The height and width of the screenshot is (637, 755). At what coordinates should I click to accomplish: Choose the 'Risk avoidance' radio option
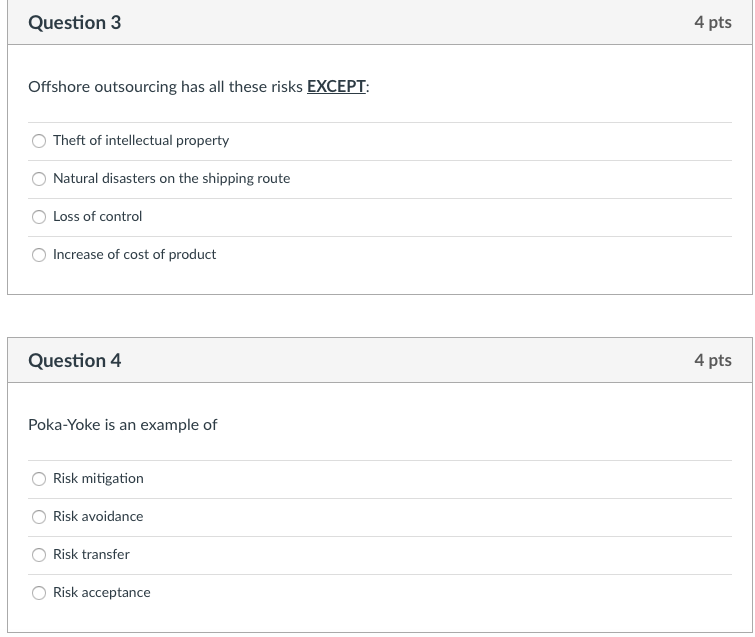39,517
